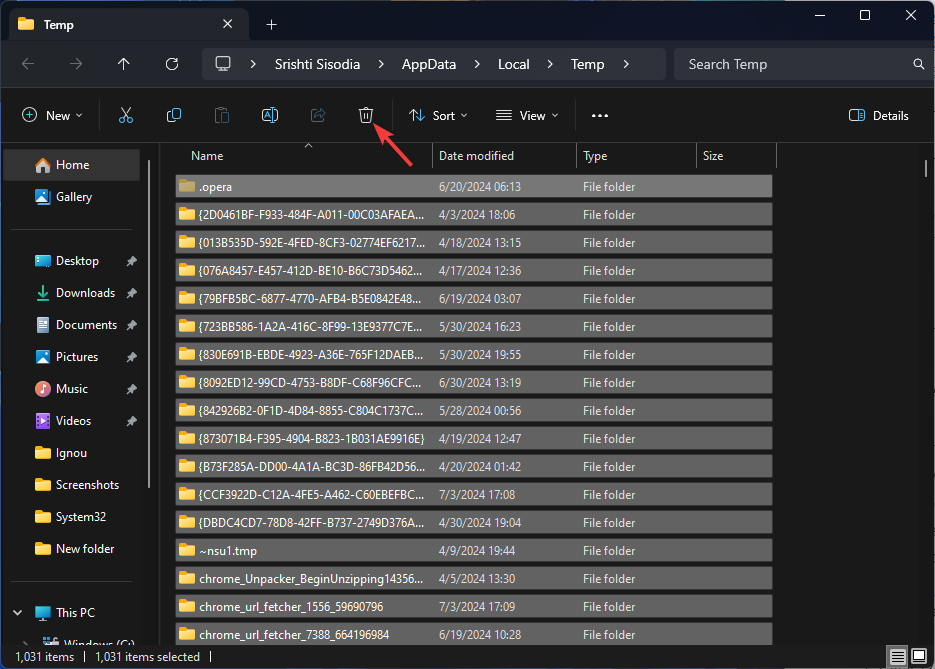Collapse the This PC tree node

pos(18,613)
